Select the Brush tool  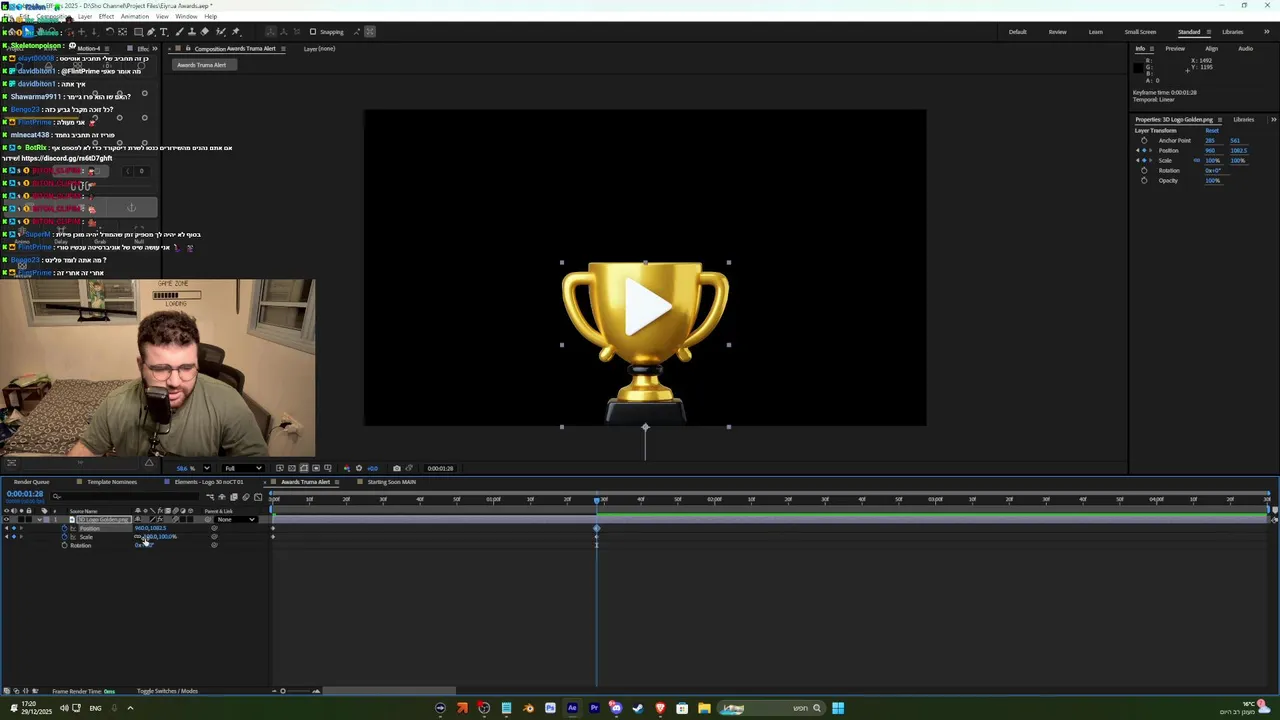180,32
